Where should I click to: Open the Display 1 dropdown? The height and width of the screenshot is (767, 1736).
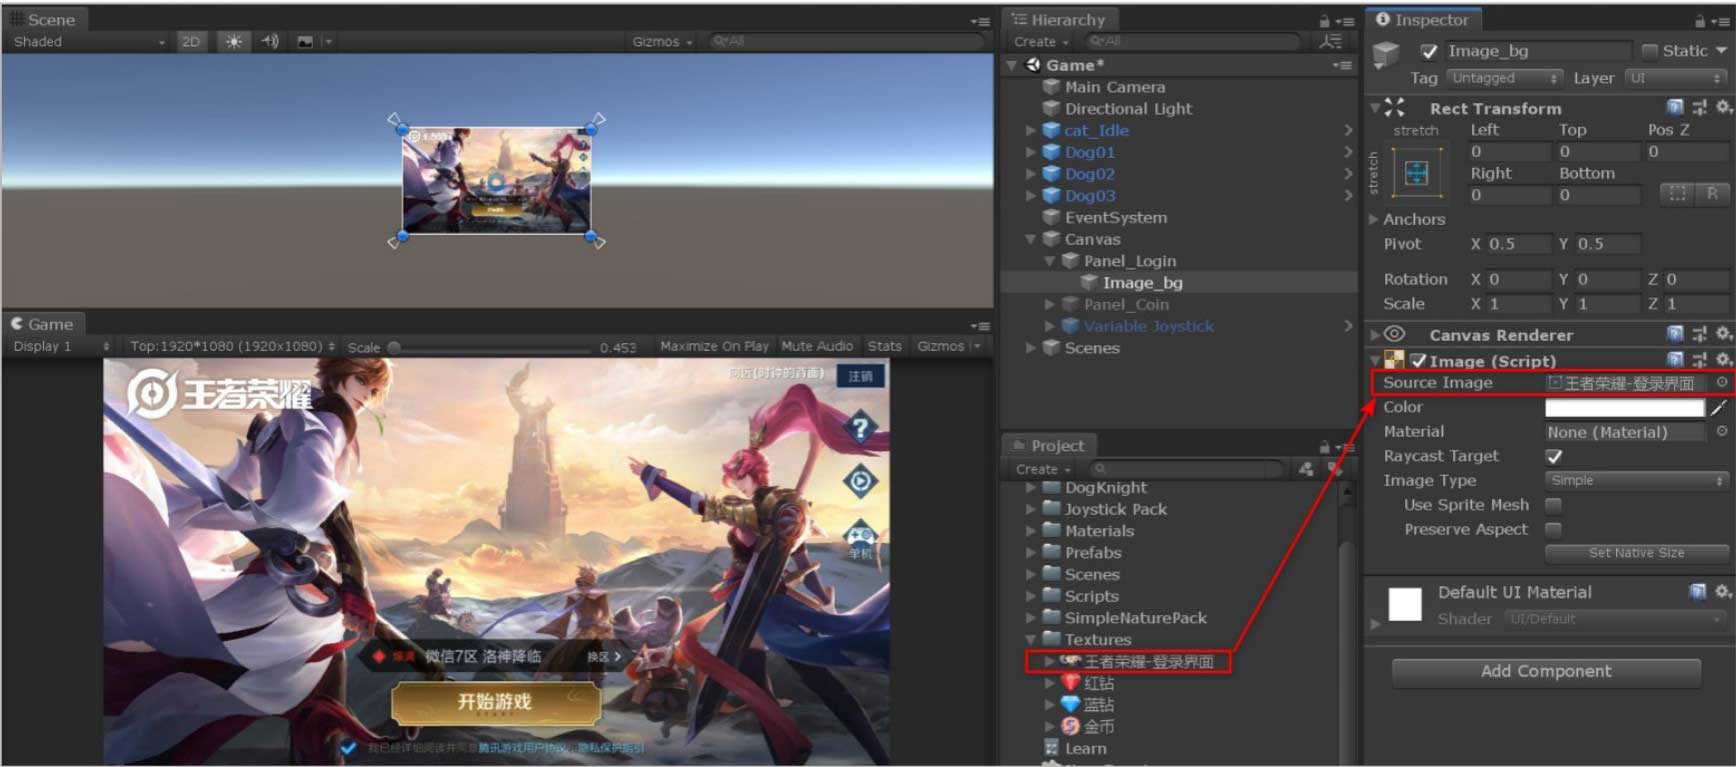[x=61, y=346]
